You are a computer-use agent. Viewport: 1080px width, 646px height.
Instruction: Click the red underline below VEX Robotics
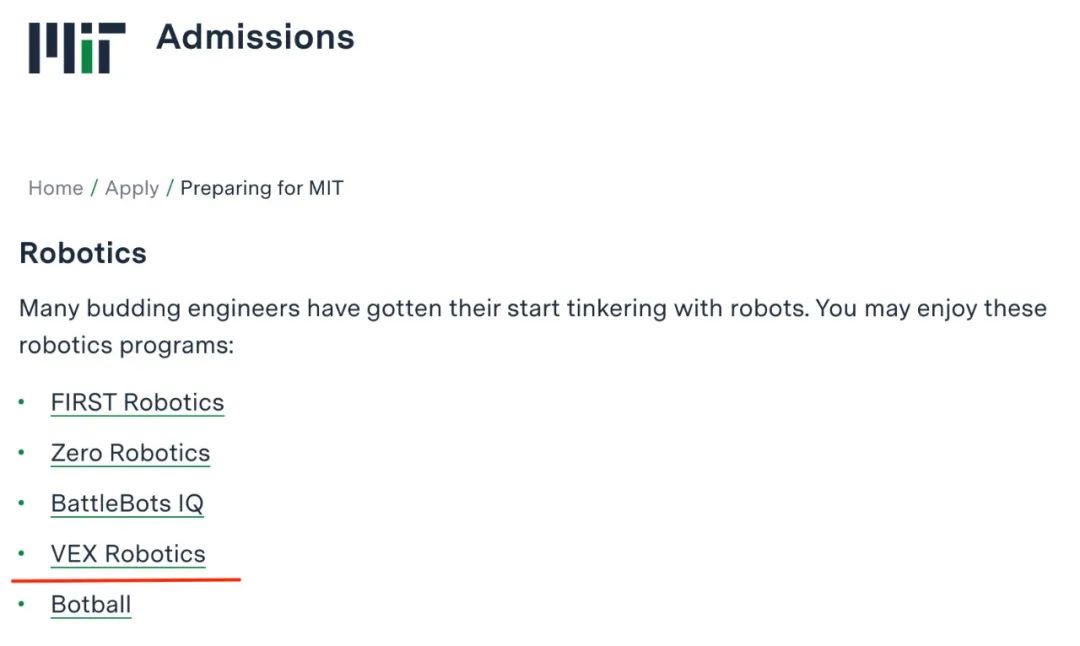[x=126, y=578]
